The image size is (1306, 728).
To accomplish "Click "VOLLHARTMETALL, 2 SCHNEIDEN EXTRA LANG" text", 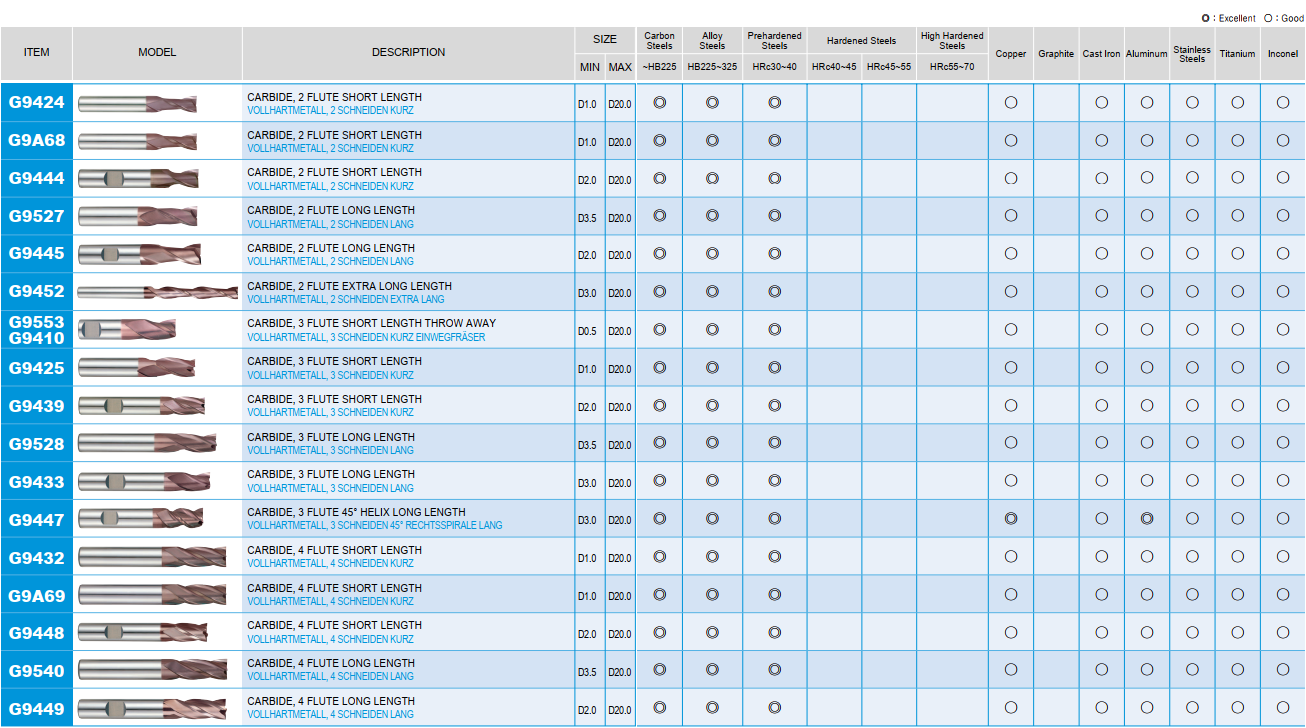I will coord(346,300).
